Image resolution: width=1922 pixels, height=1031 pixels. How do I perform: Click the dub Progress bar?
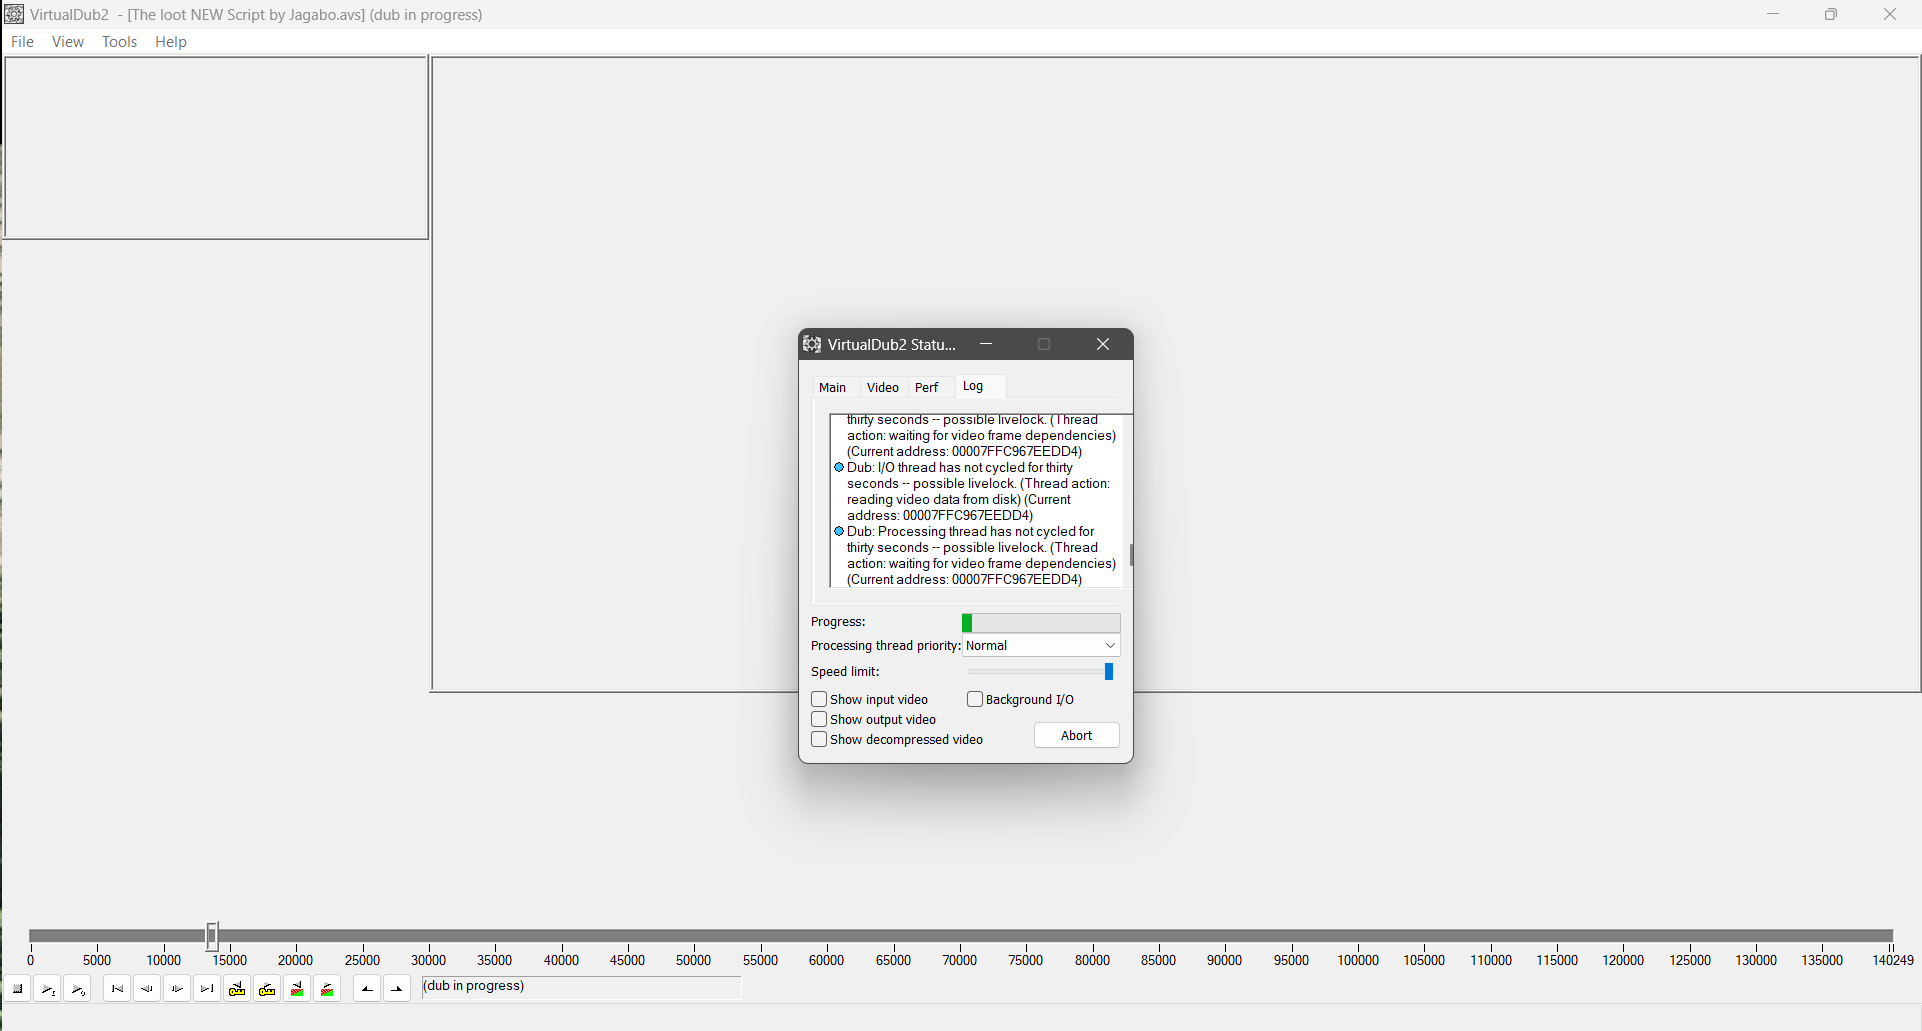point(1041,623)
